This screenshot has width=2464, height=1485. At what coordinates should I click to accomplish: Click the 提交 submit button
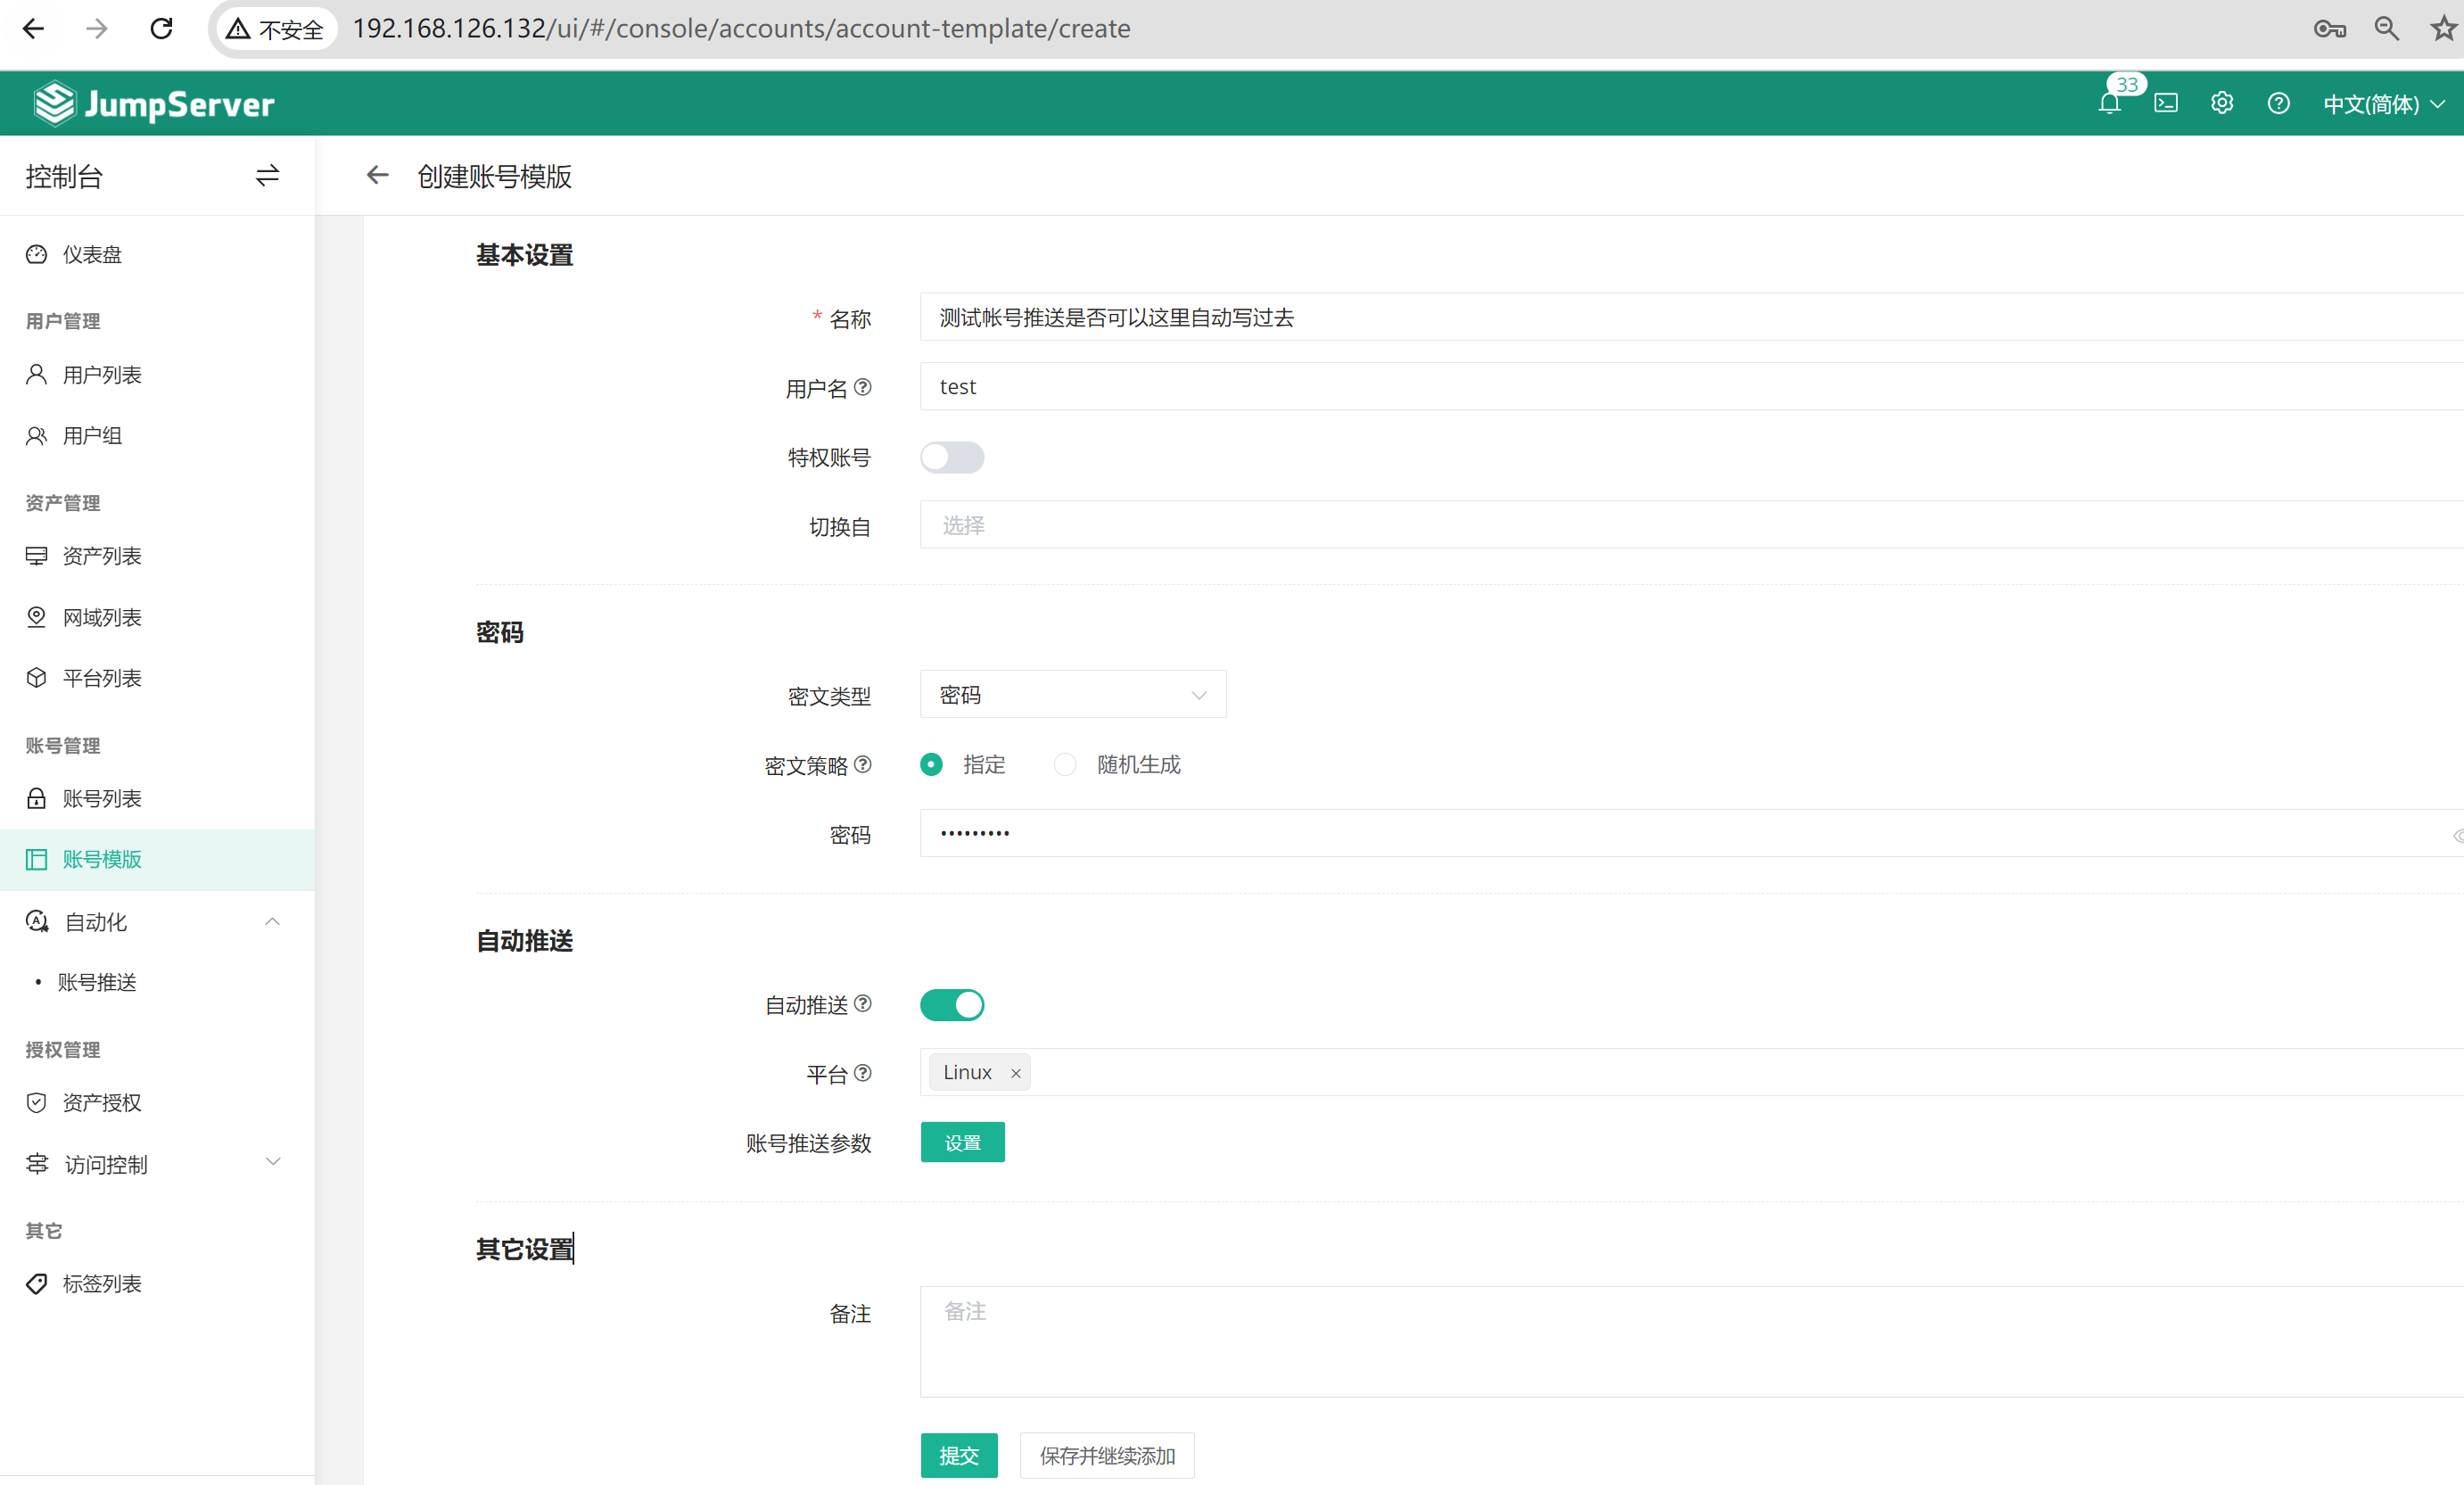tap(958, 1455)
